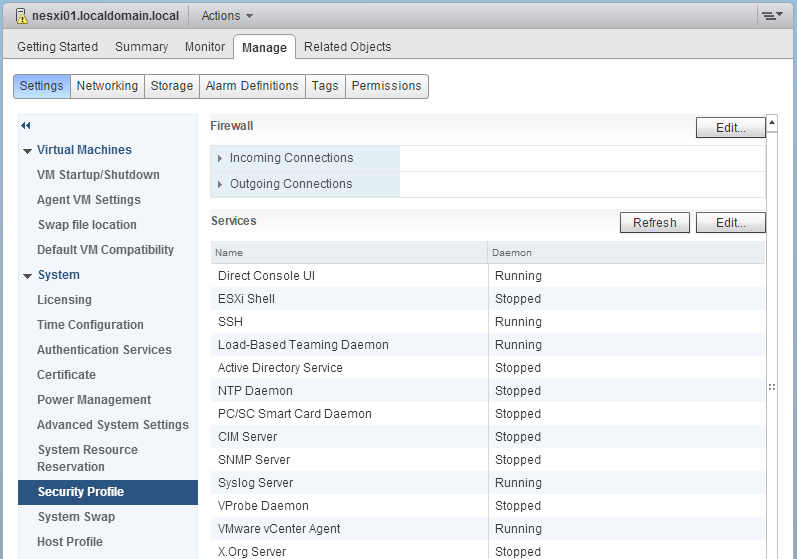Open Time Configuration in the sidebar
The height and width of the screenshot is (559, 797).
click(x=90, y=325)
